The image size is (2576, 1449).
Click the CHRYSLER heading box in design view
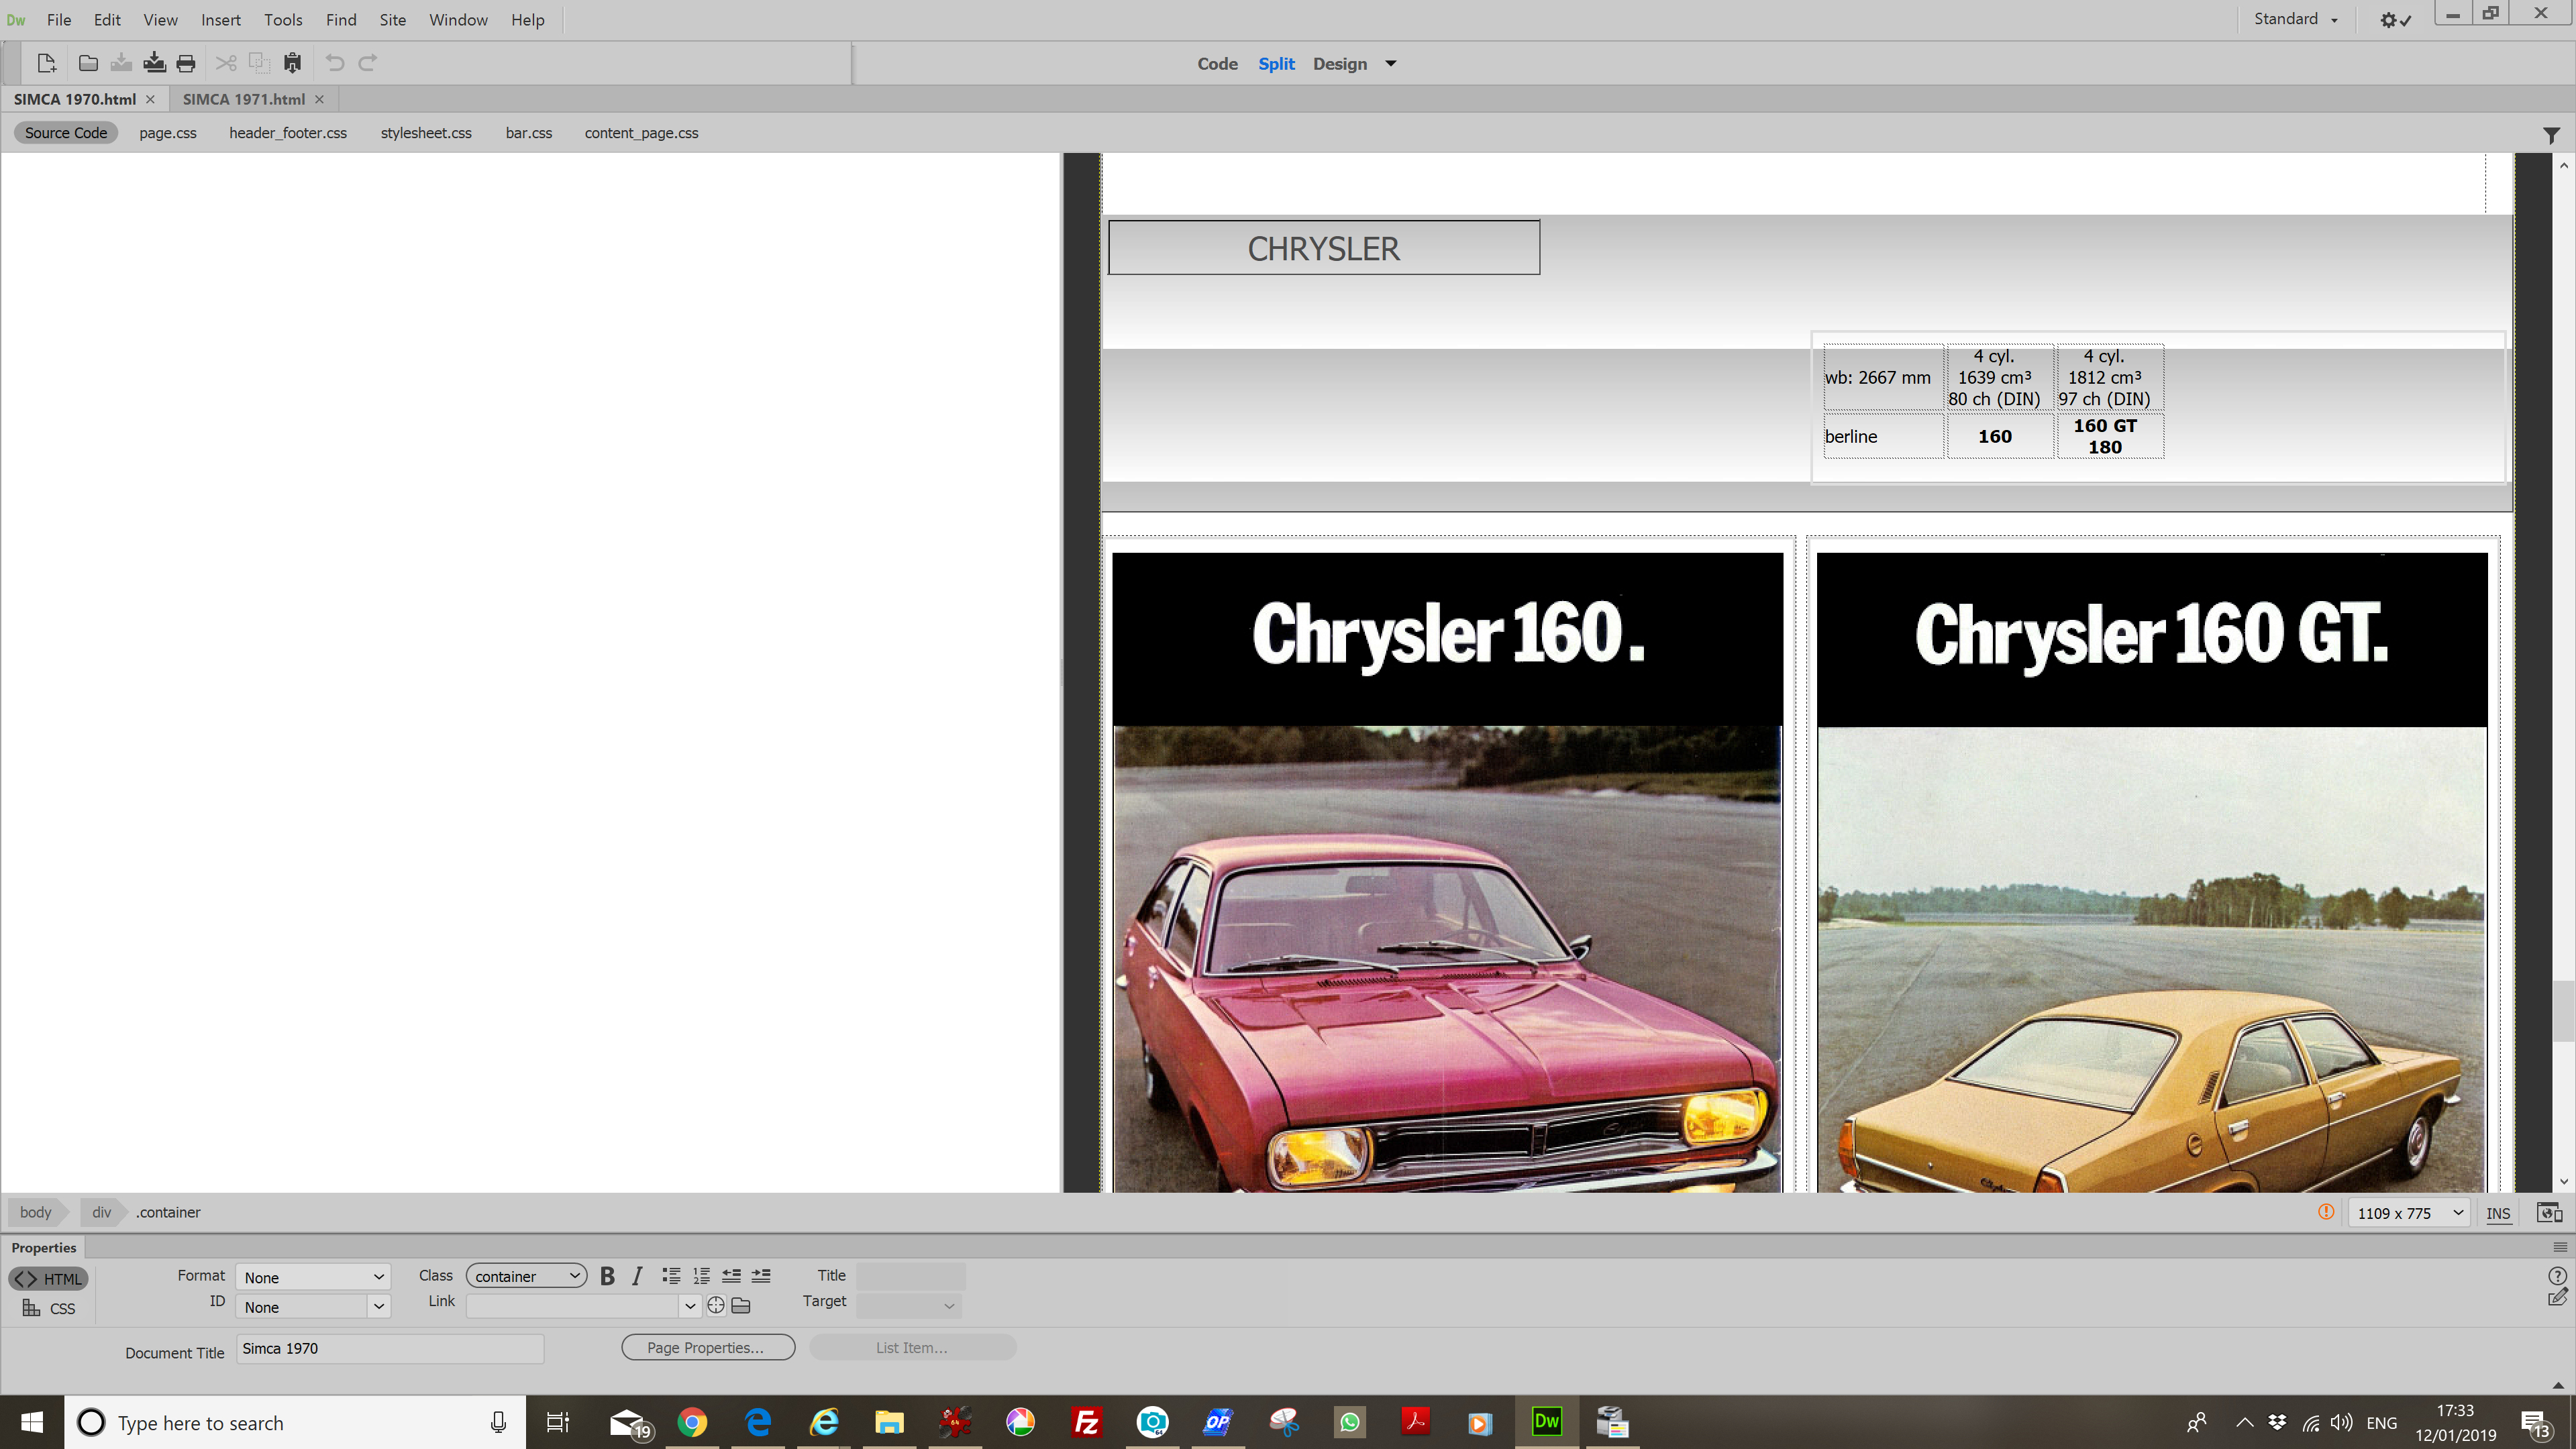tap(1324, 248)
